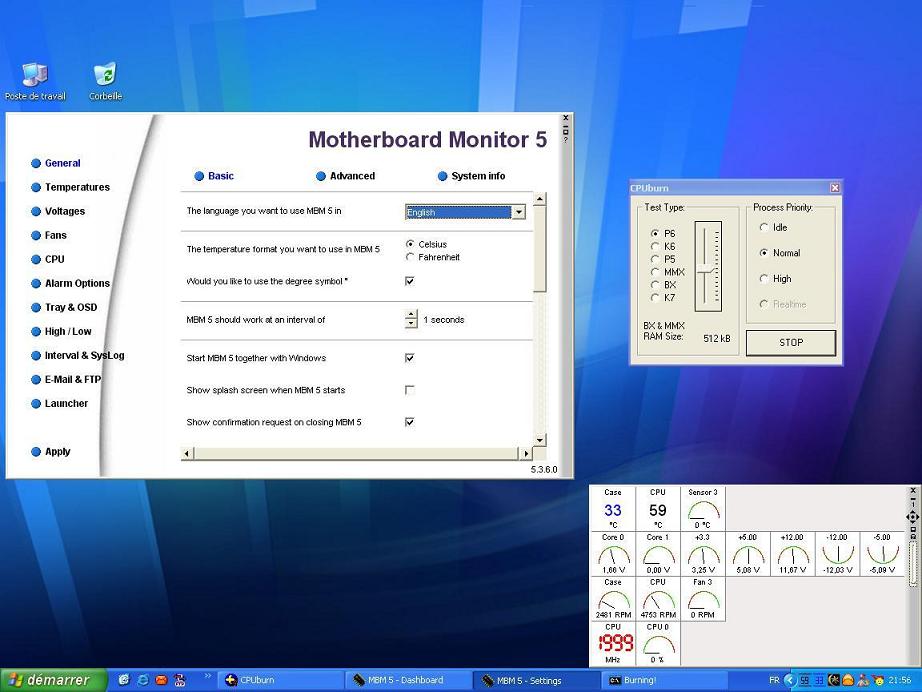Click the +12.00 voltage gauge

coord(793,554)
